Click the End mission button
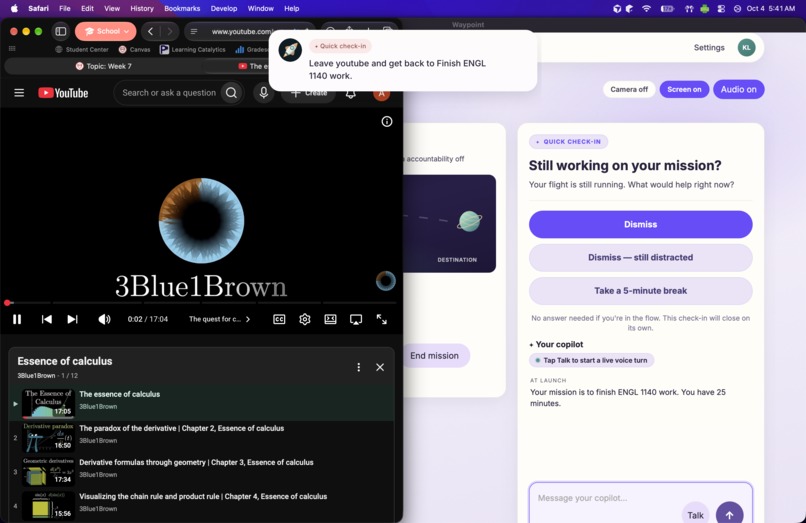The image size is (806, 523). (434, 355)
